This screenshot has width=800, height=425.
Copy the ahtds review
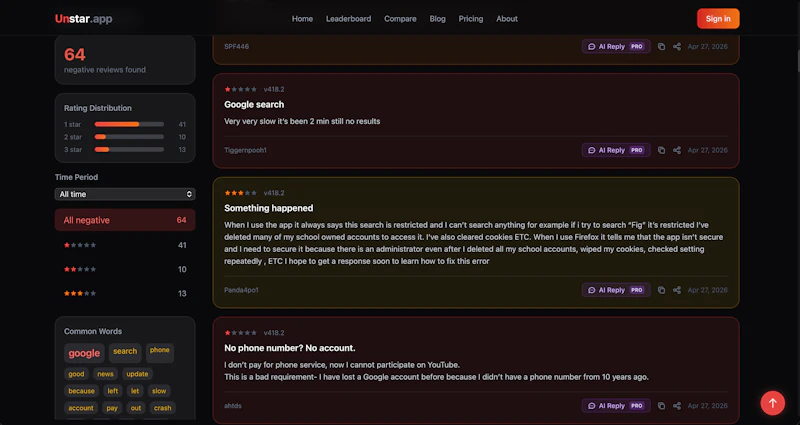click(661, 406)
